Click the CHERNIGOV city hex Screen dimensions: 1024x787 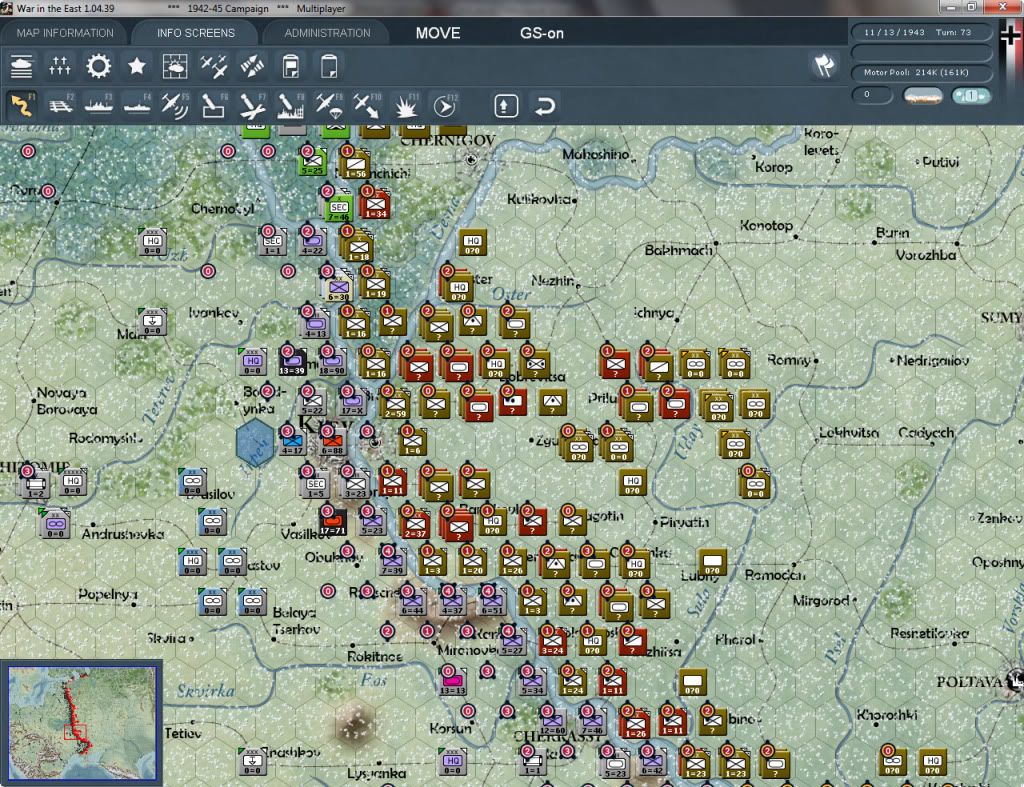pyautogui.click(x=472, y=159)
